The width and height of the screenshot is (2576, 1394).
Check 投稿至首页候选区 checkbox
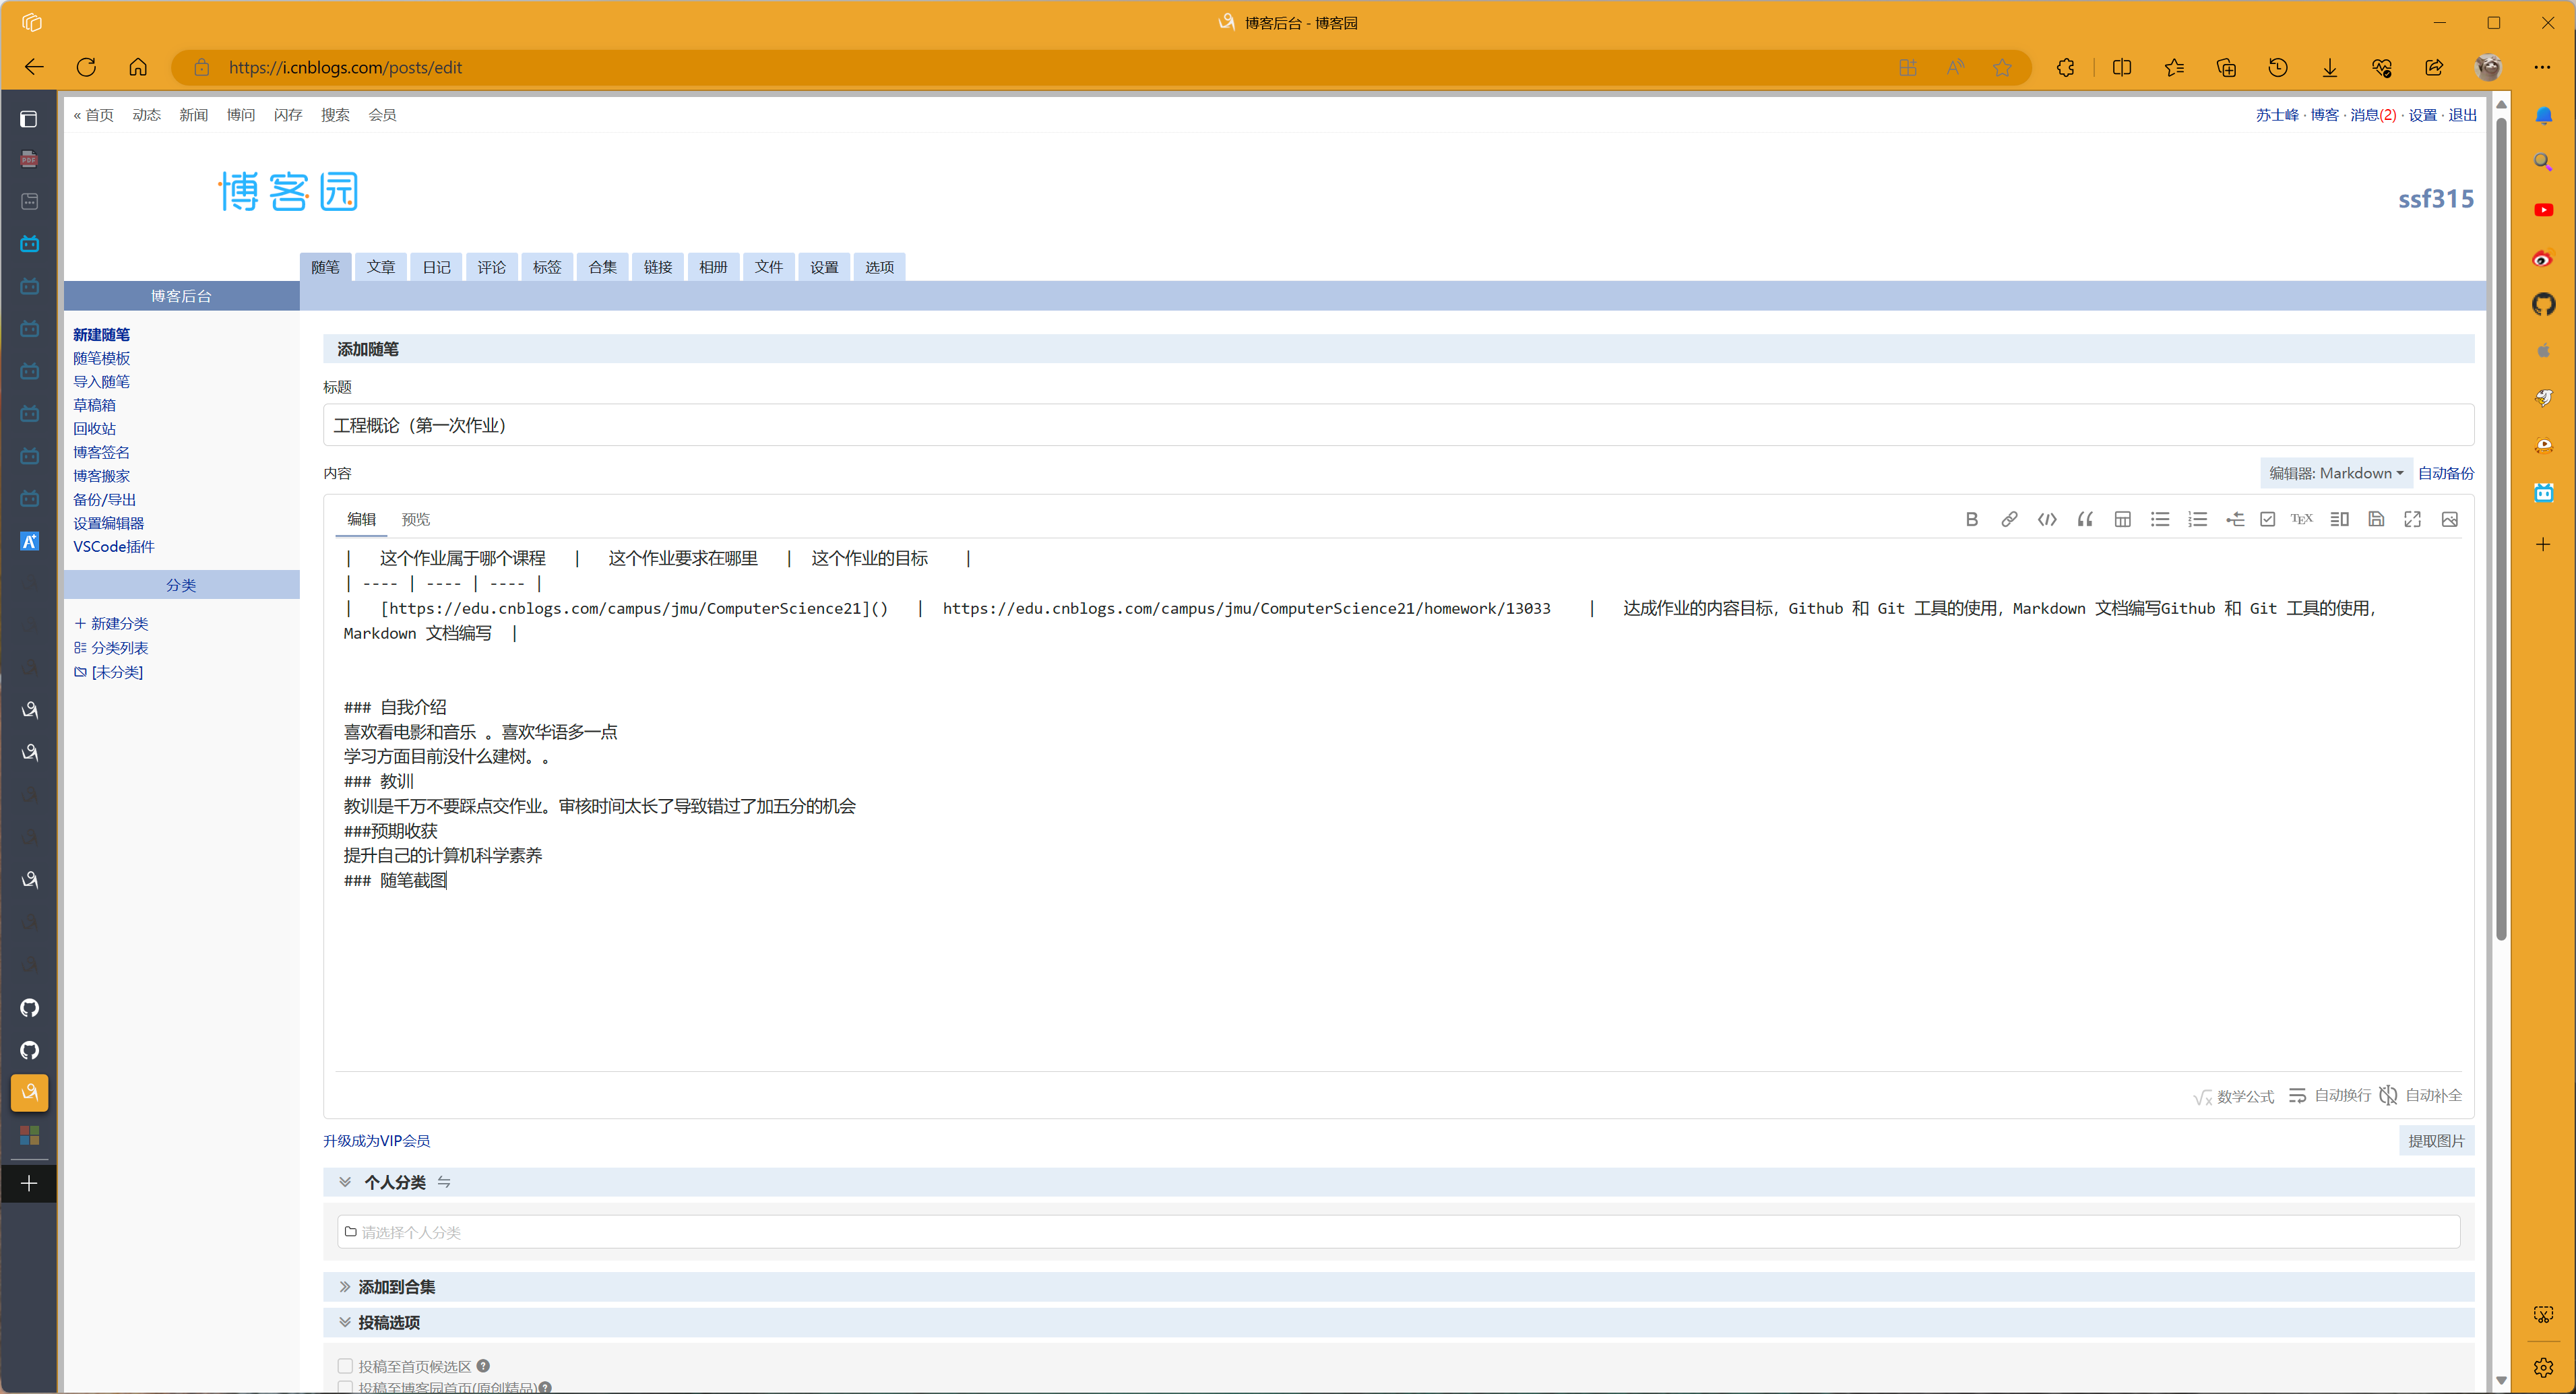pos(345,1365)
